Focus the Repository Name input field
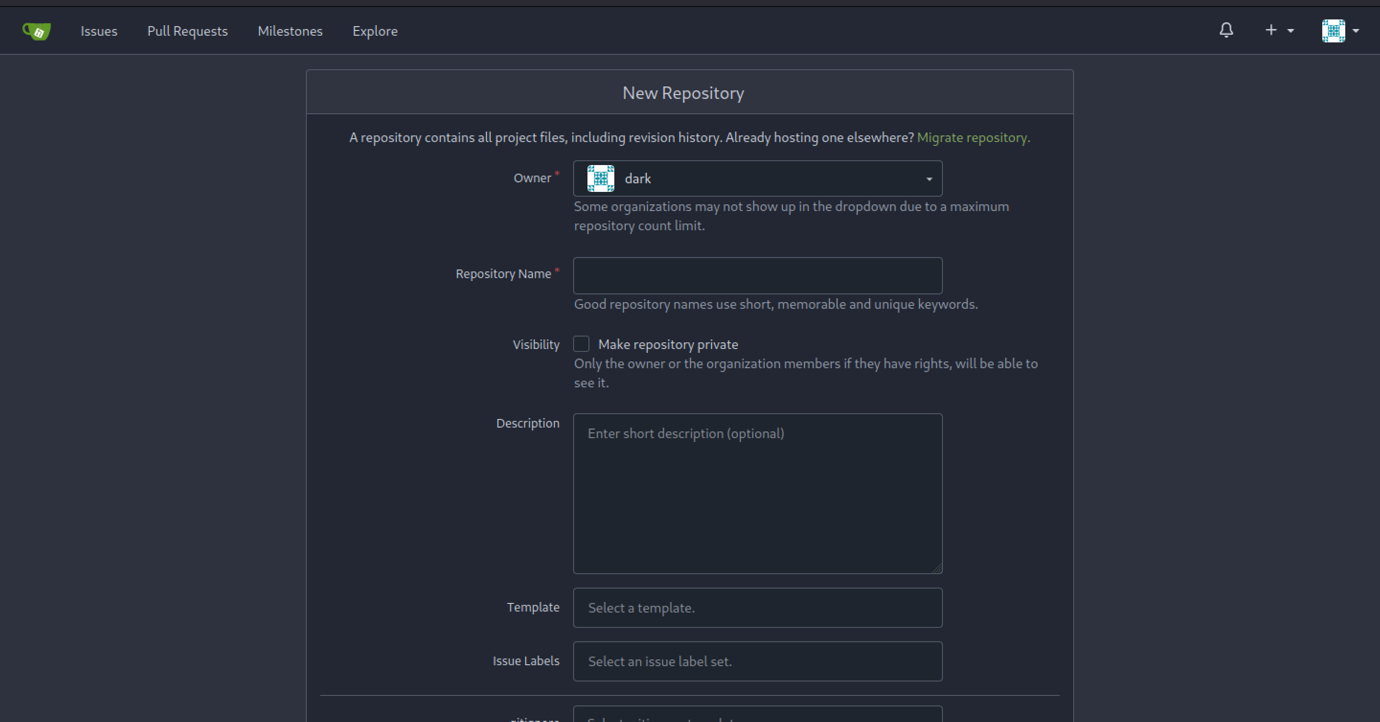Image resolution: width=1380 pixels, height=722 pixels. pos(757,276)
